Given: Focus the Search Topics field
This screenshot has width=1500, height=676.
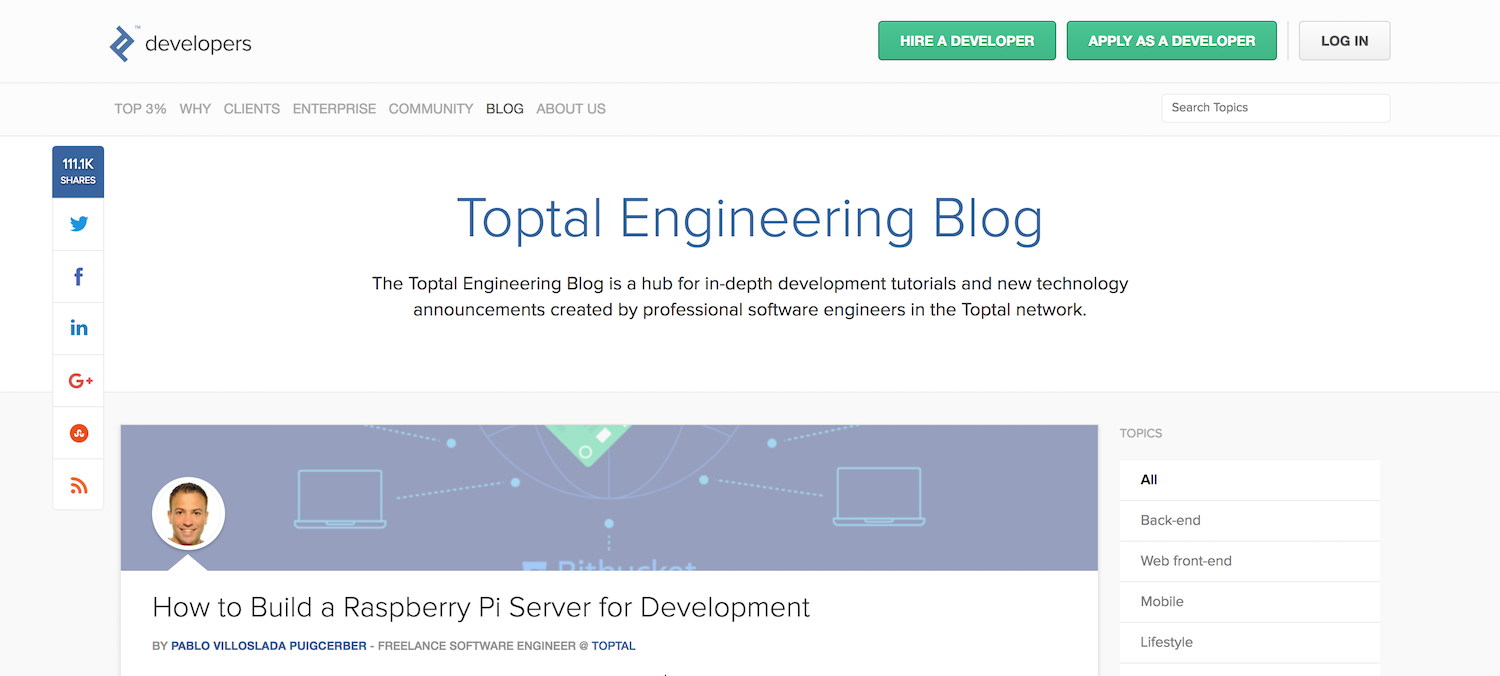Looking at the screenshot, I should tap(1275, 108).
